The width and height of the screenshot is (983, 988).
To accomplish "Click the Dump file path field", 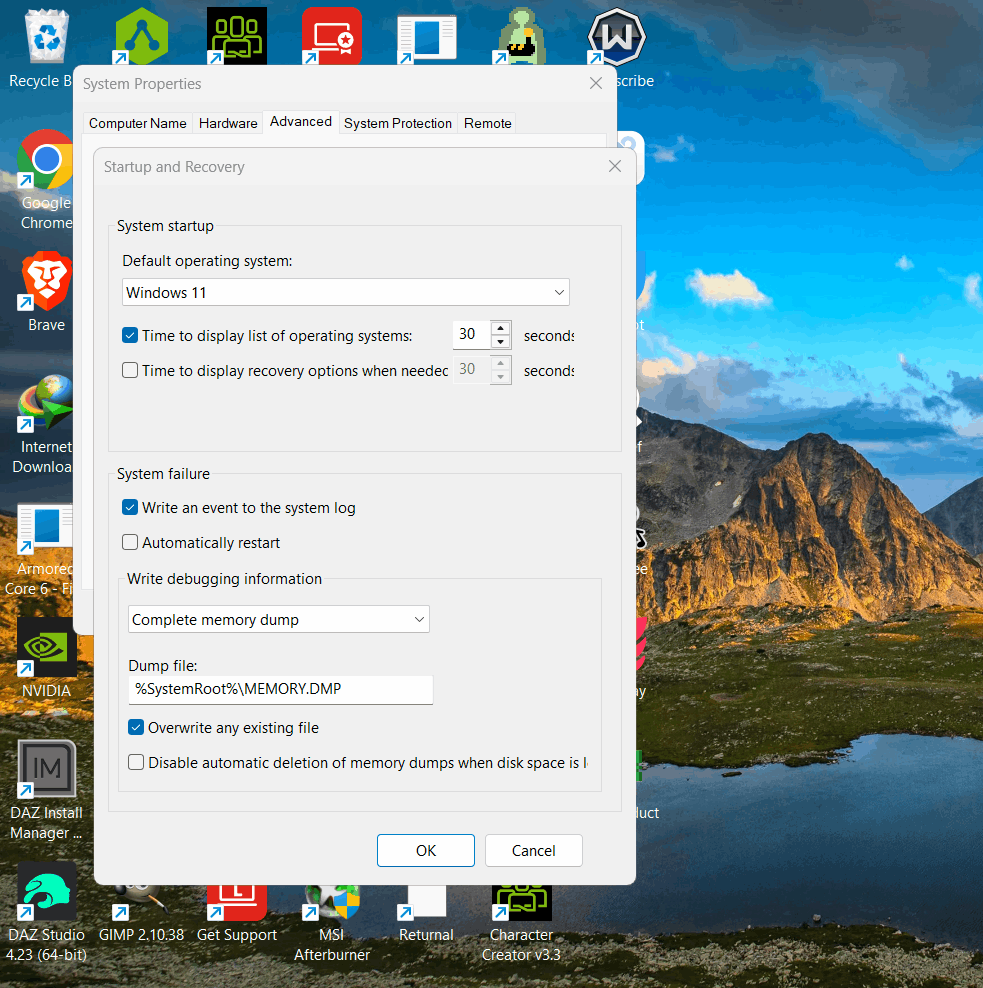I will coord(280,689).
